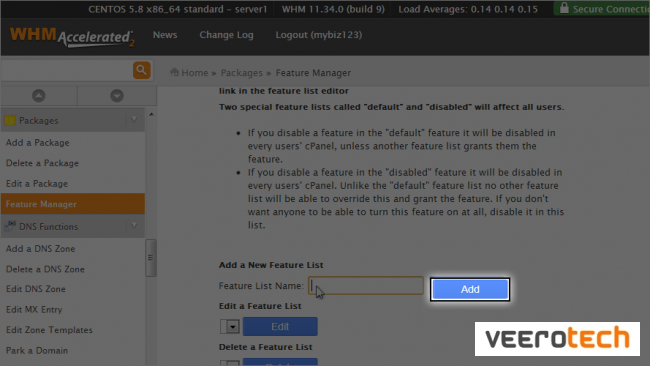Click the sidebar scrollbar up arrow
The image size is (650, 366).
click(151, 114)
